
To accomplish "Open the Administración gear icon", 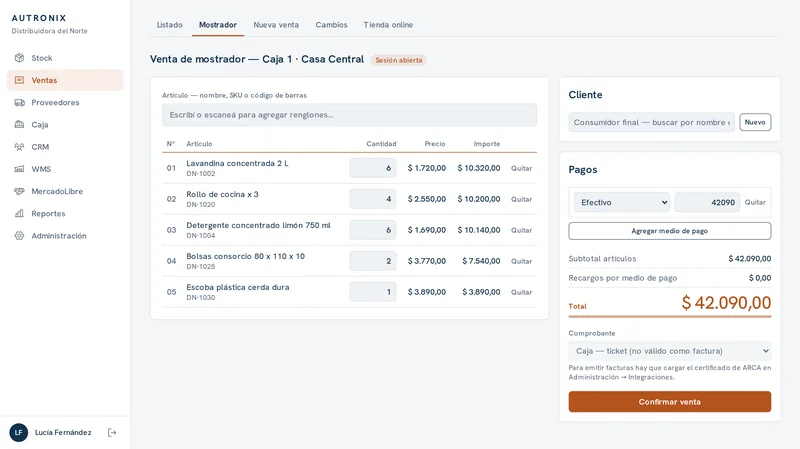I will (x=19, y=236).
